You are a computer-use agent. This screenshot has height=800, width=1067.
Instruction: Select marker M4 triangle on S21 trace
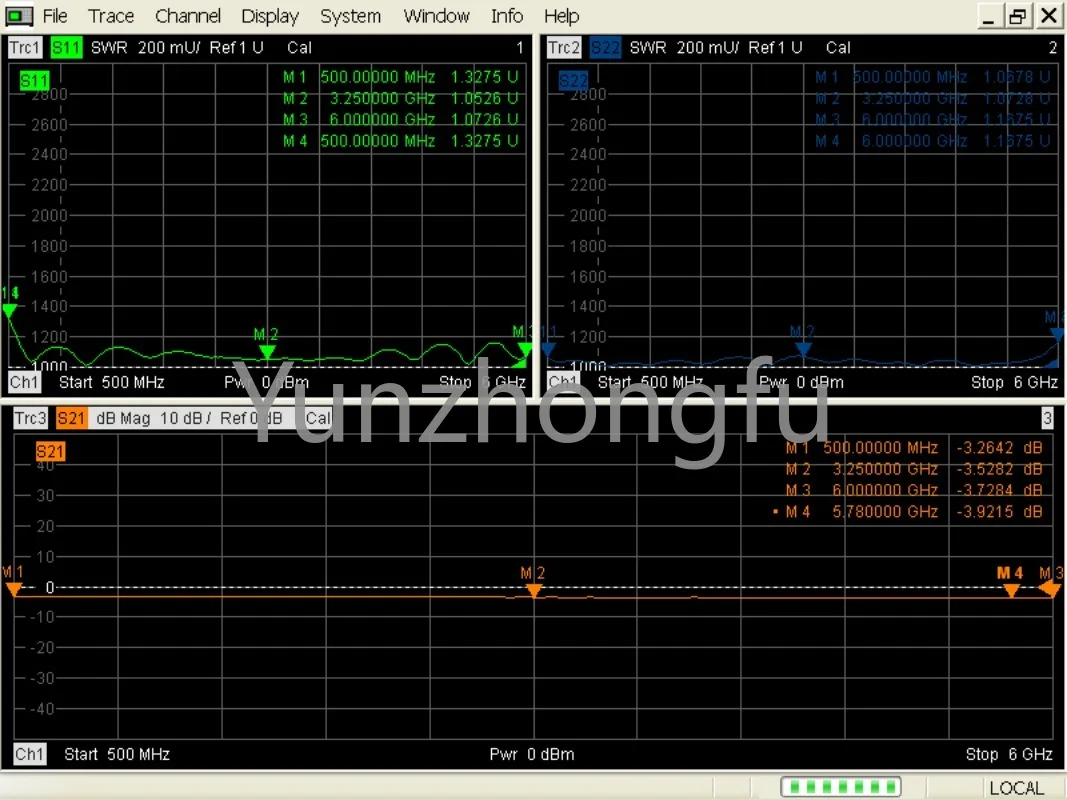tap(1011, 590)
